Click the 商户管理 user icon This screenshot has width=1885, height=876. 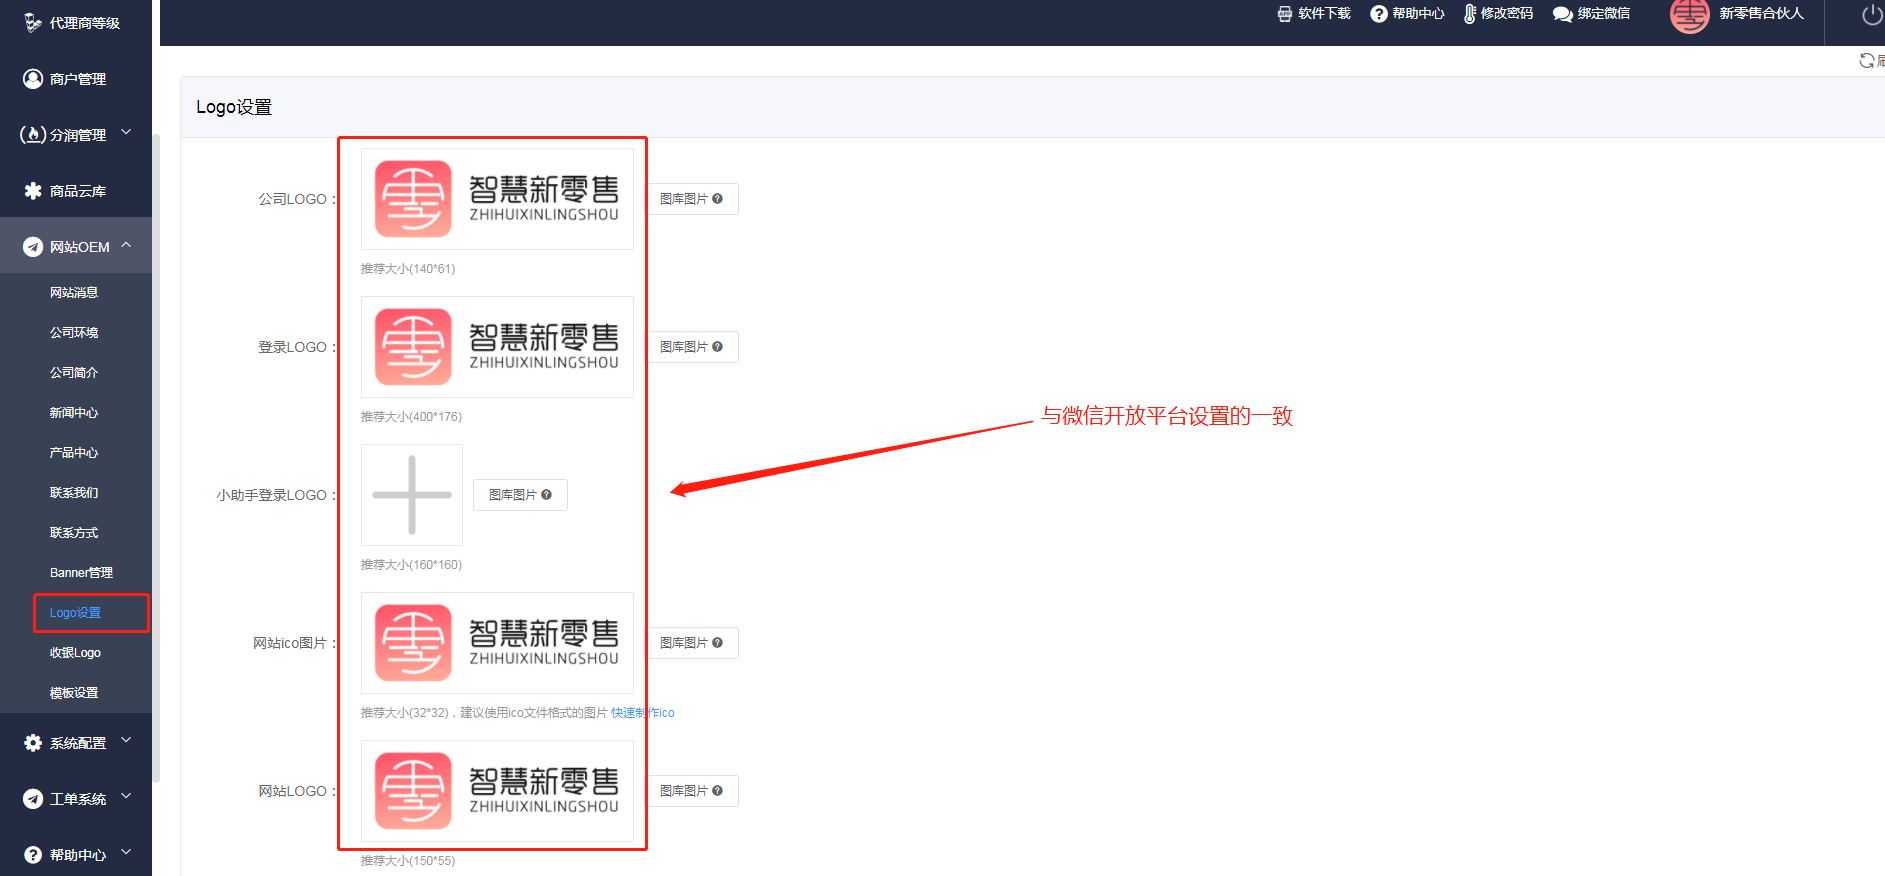coord(33,78)
